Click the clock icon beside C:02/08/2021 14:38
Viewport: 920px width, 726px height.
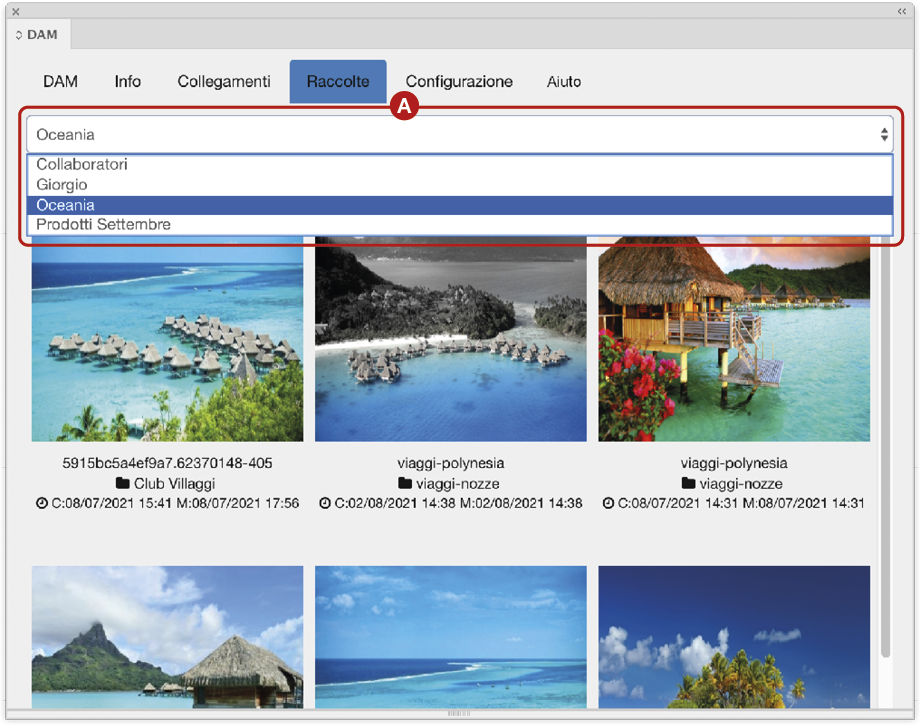click(x=325, y=504)
